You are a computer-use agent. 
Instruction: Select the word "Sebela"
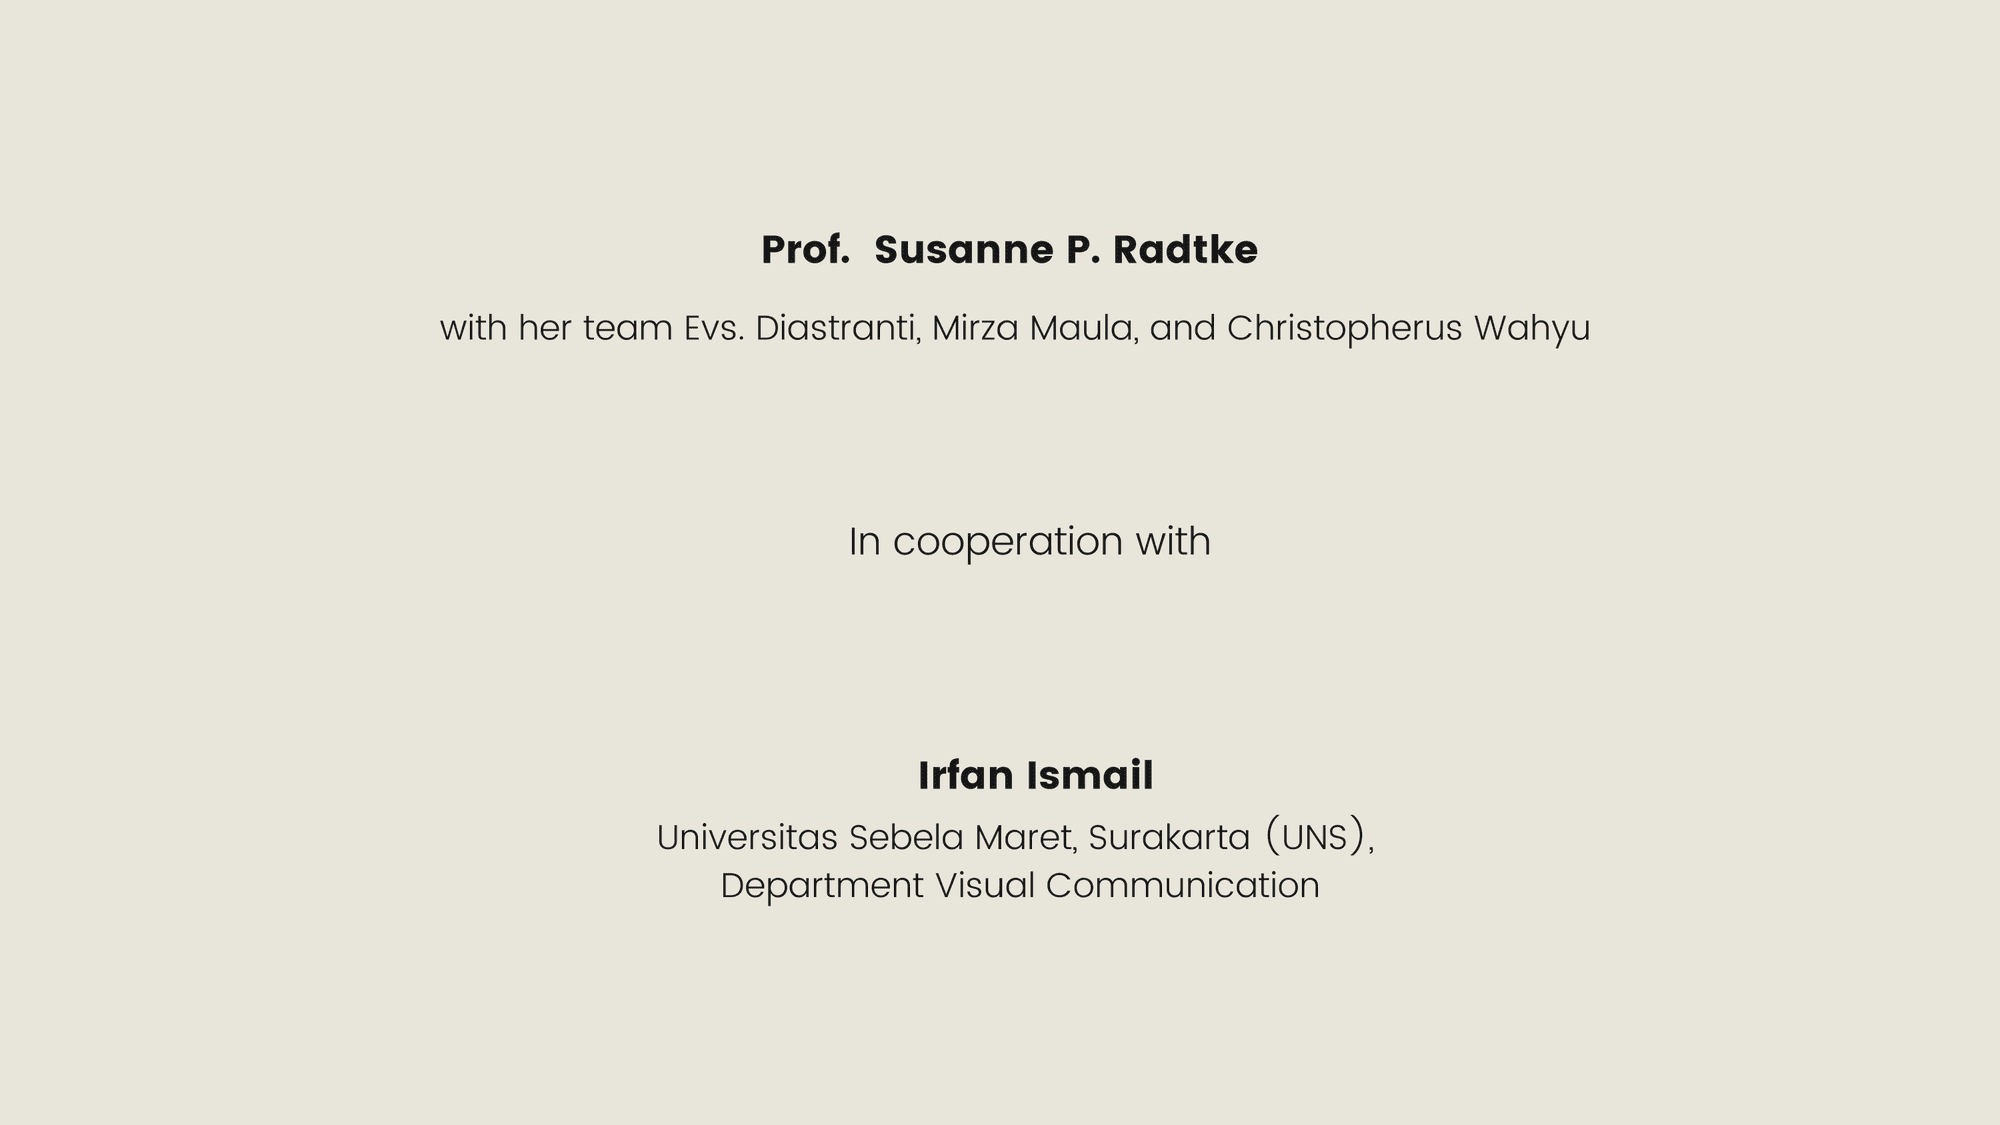[x=906, y=838]
